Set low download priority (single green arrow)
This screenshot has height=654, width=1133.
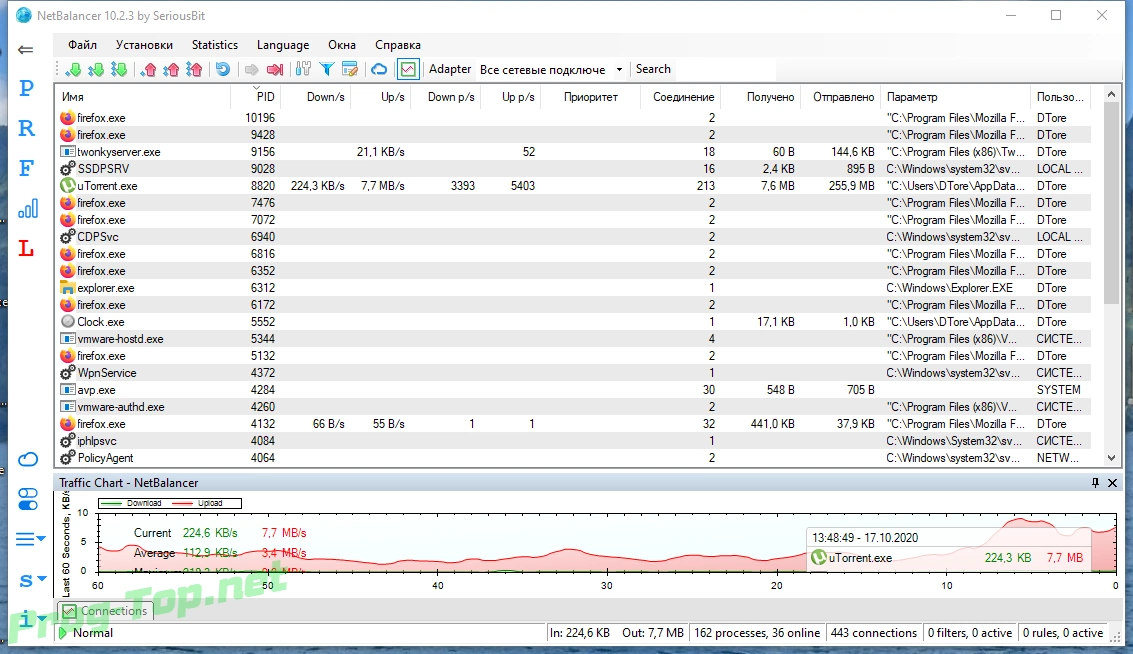[x=73, y=69]
